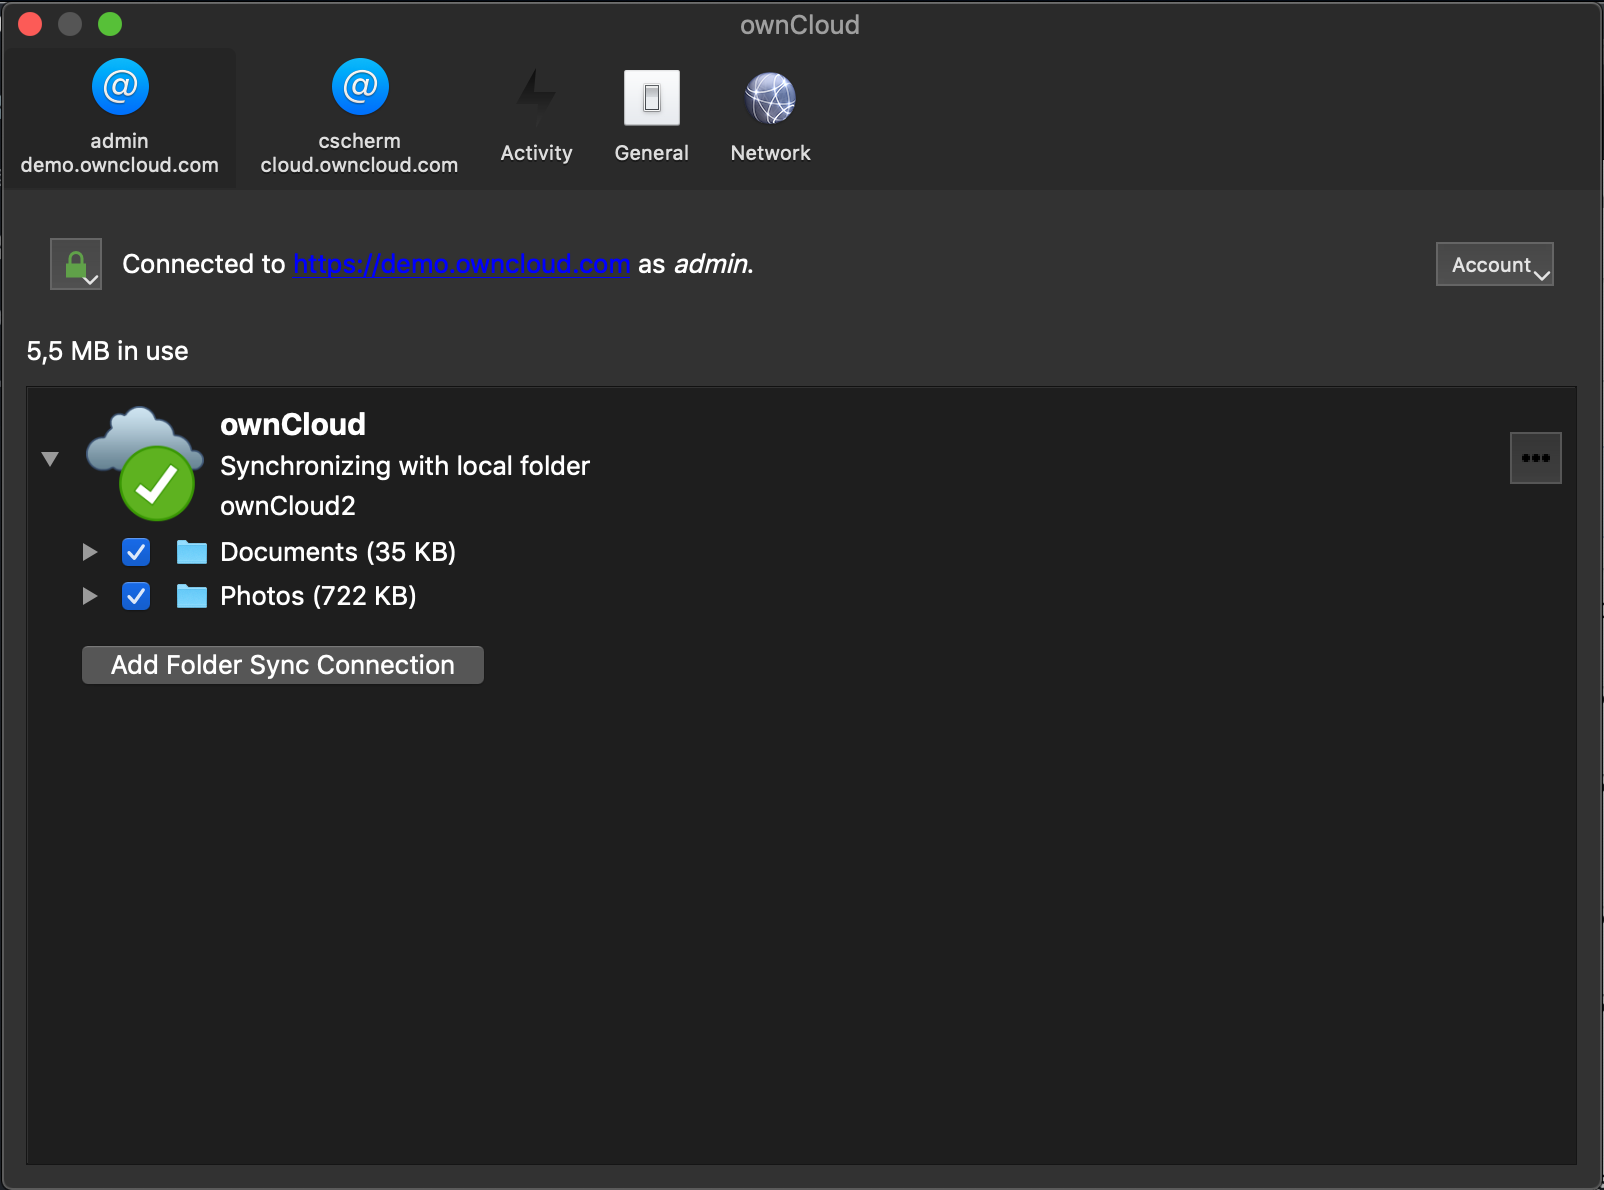The image size is (1604, 1190).
Task: Open the Network settings tab
Action: (770, 118)
